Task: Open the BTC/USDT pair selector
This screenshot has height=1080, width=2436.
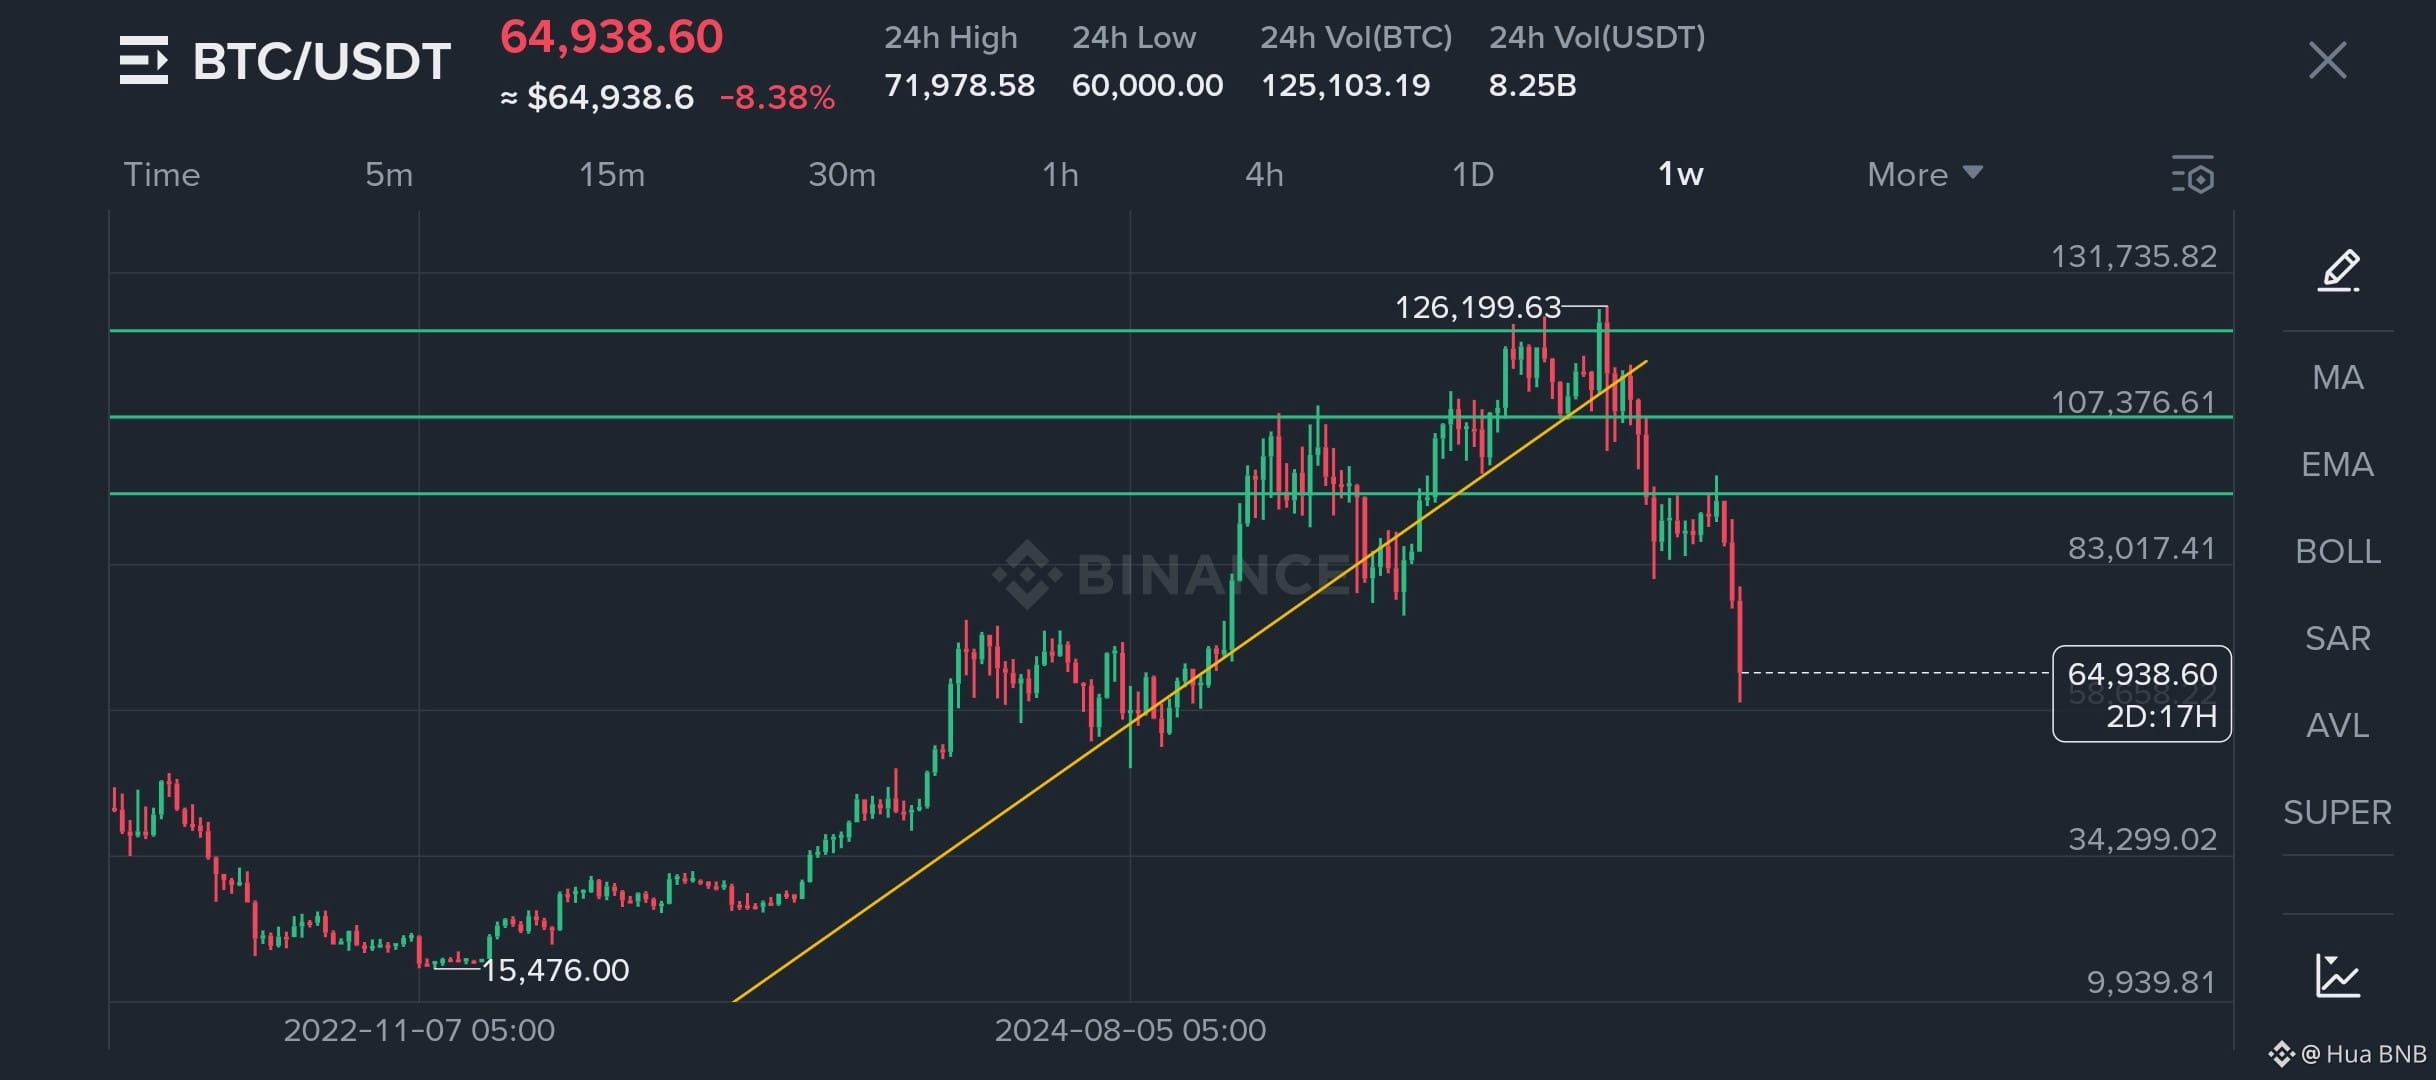Action: [x=321, y=62]
